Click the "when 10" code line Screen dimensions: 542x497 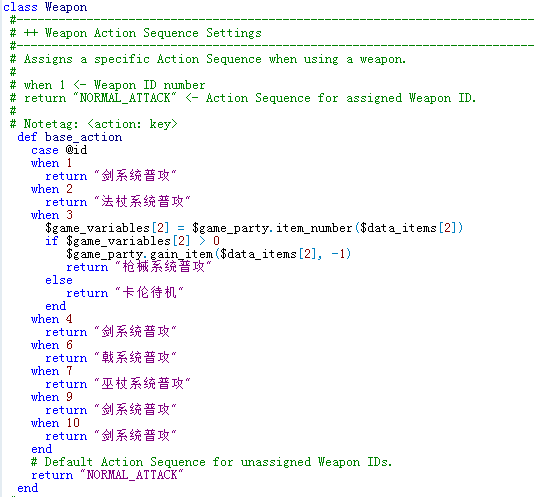pos(55,423)
